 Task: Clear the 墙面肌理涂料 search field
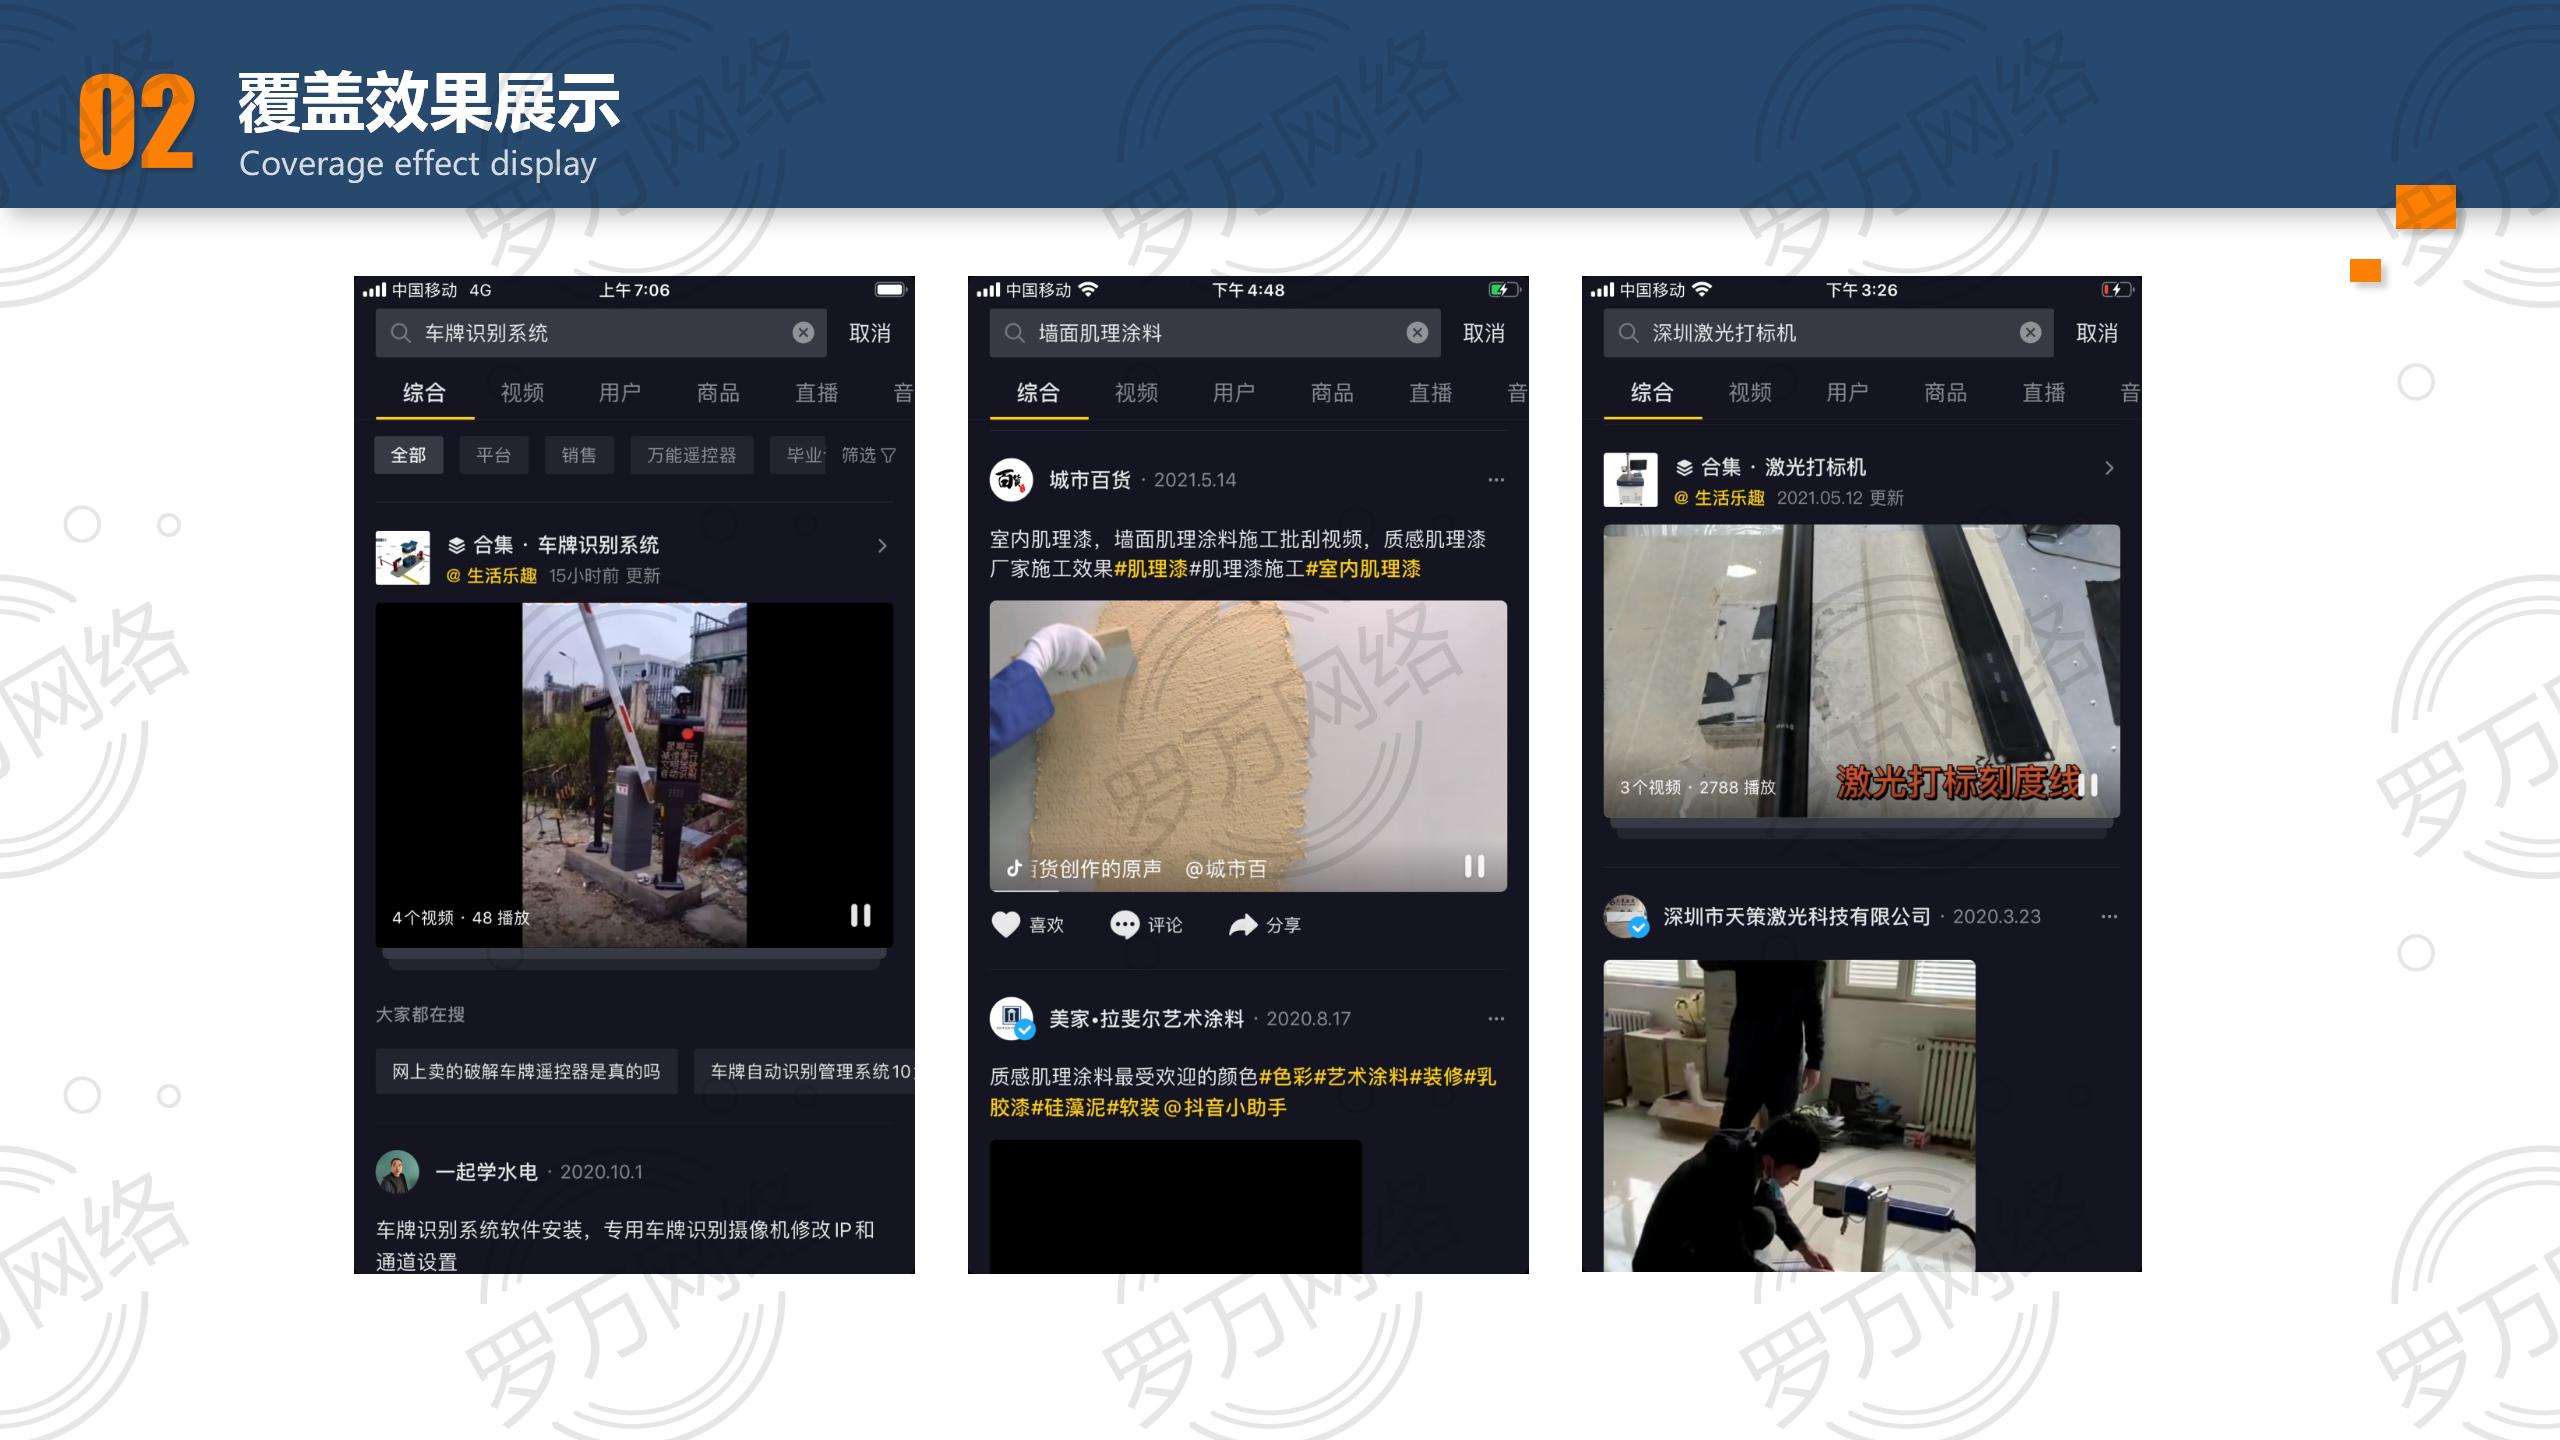tap(1417, 333)
